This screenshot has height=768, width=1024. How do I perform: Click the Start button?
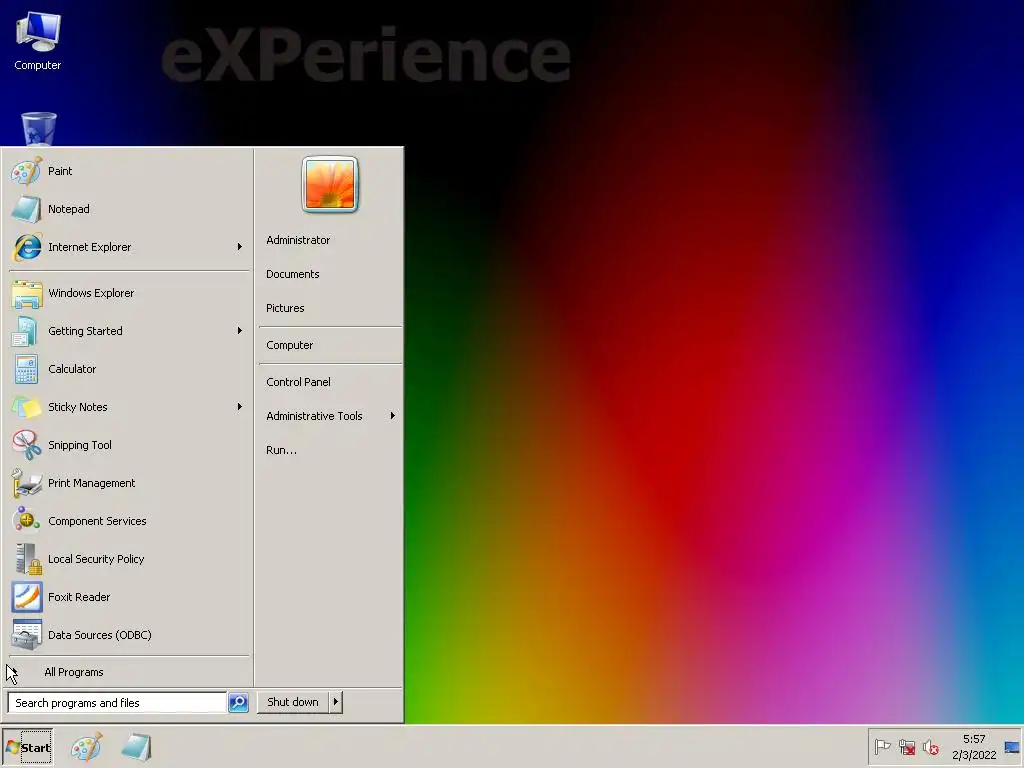pyautogui.click(x=27, y=747)
